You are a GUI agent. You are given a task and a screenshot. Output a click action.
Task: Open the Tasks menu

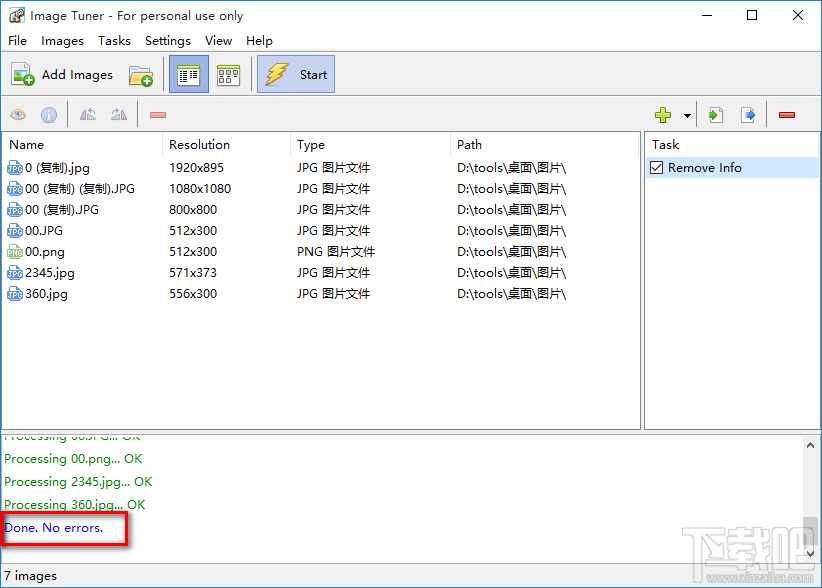(114, 41)
